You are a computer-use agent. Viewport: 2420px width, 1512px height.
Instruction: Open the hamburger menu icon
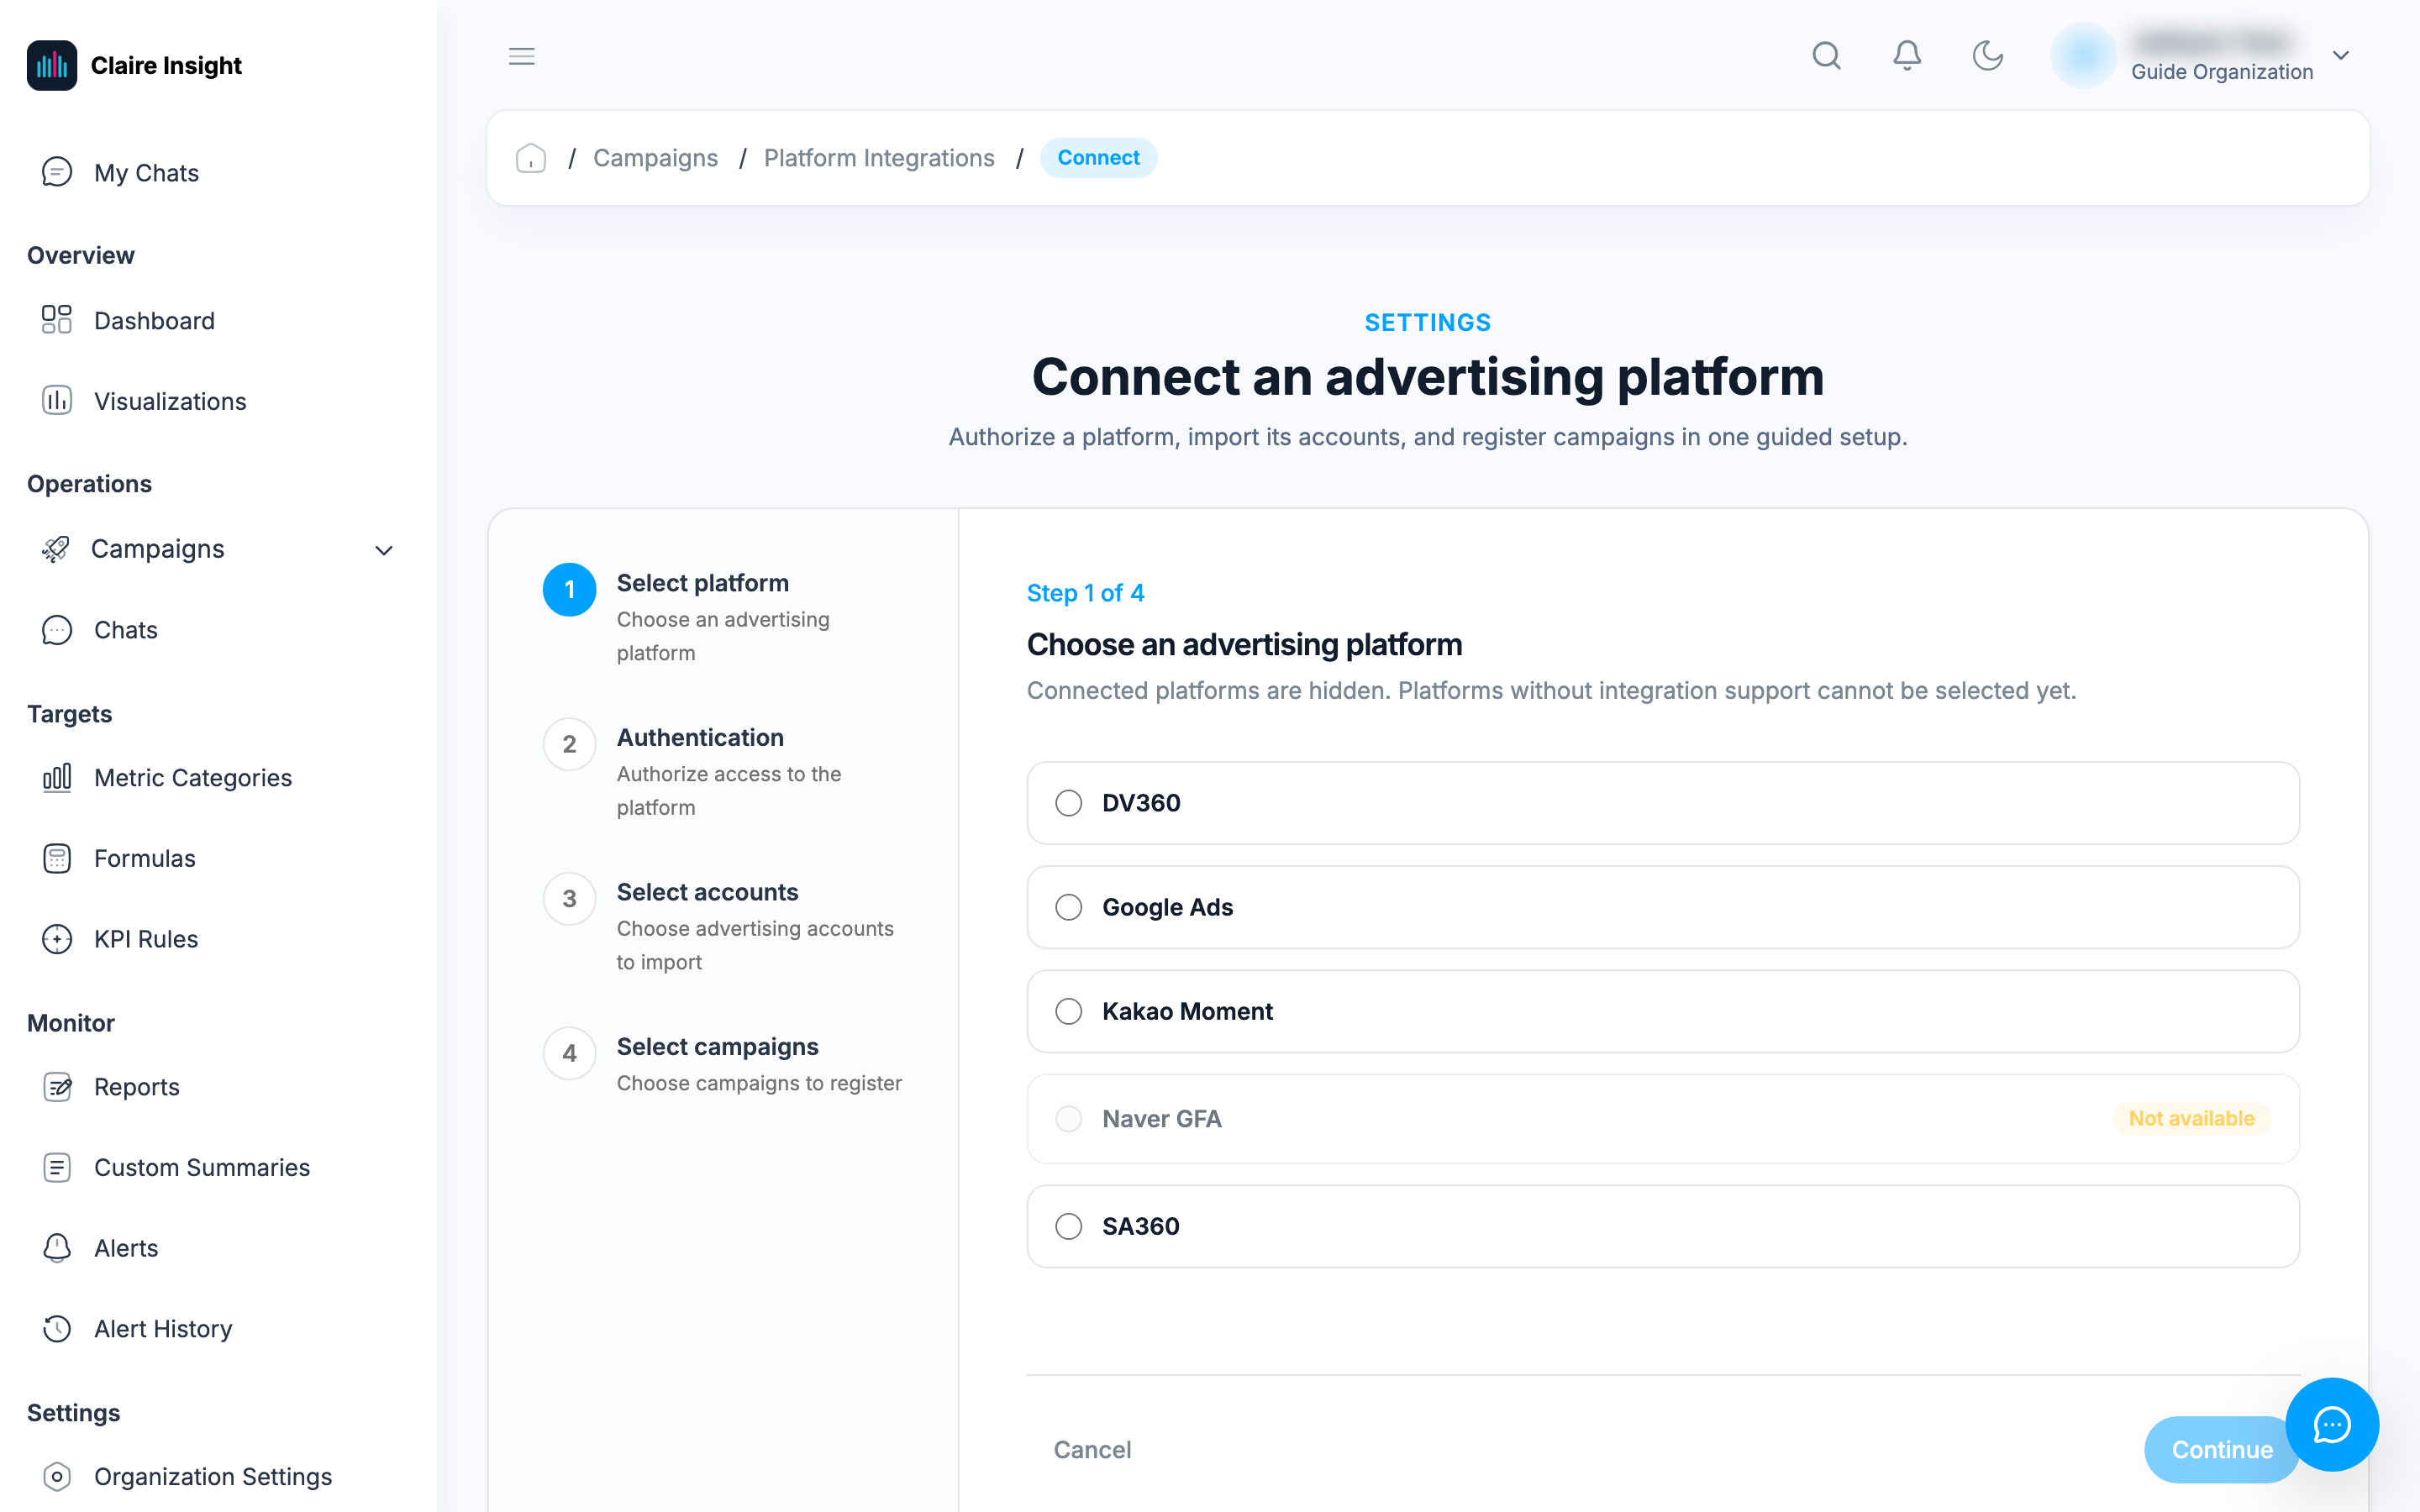point(521,56)
